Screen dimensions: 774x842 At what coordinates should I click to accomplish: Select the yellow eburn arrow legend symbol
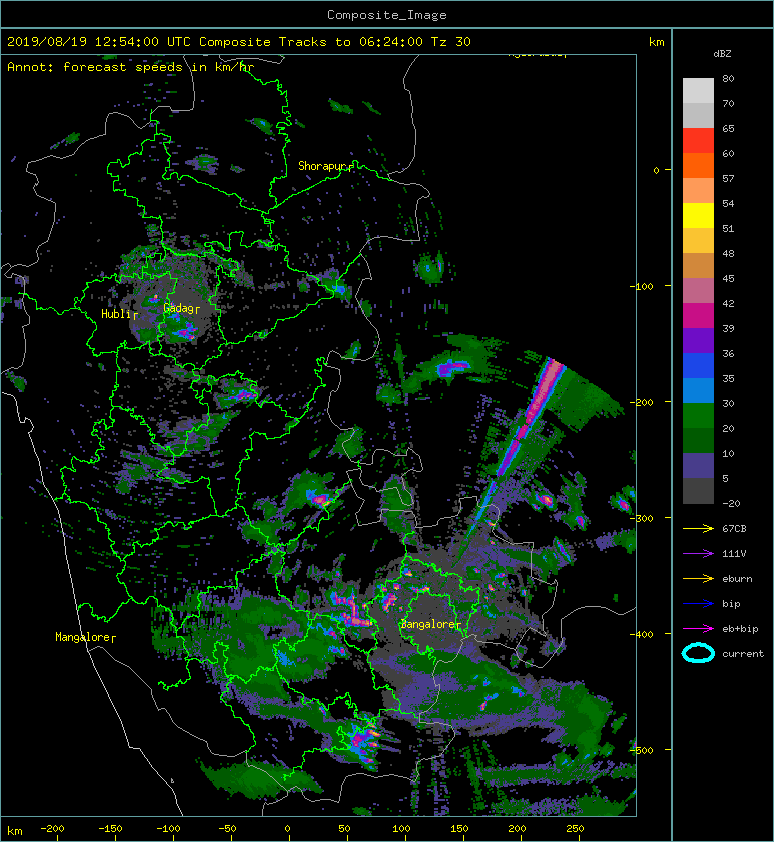pos(698,578)
